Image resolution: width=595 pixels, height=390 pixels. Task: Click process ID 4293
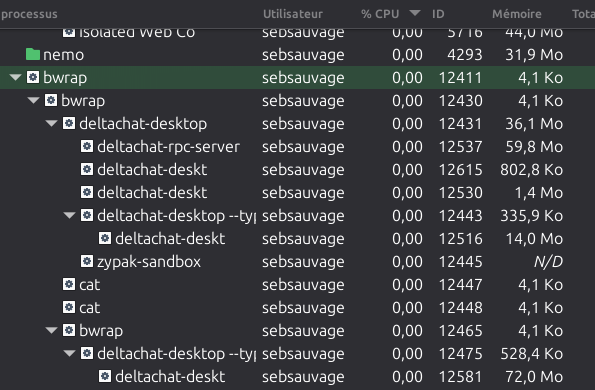(464, 55)
